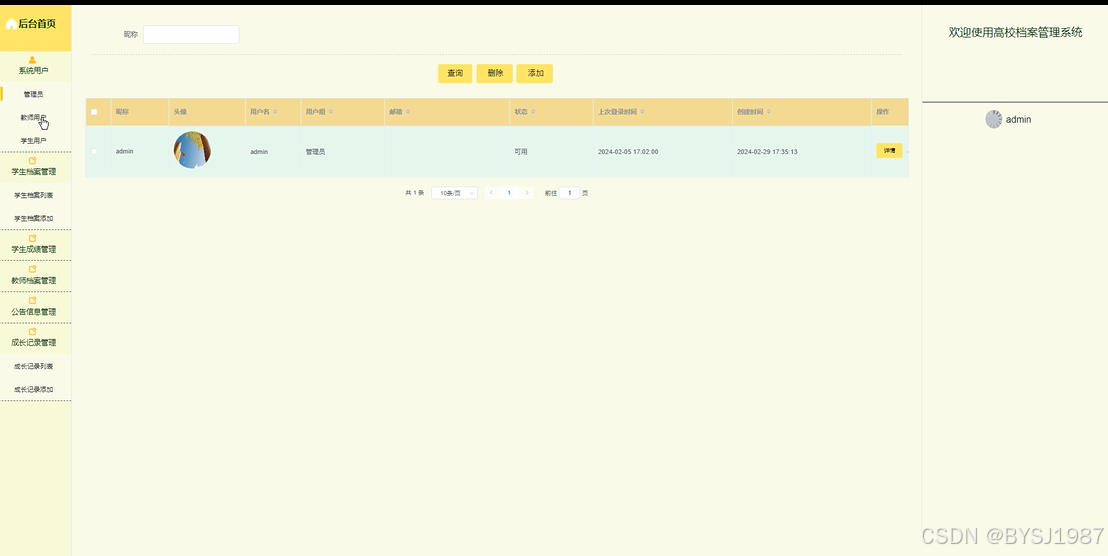
Task: Select 学生用户 in the sidebar
Action: point(33,141)
